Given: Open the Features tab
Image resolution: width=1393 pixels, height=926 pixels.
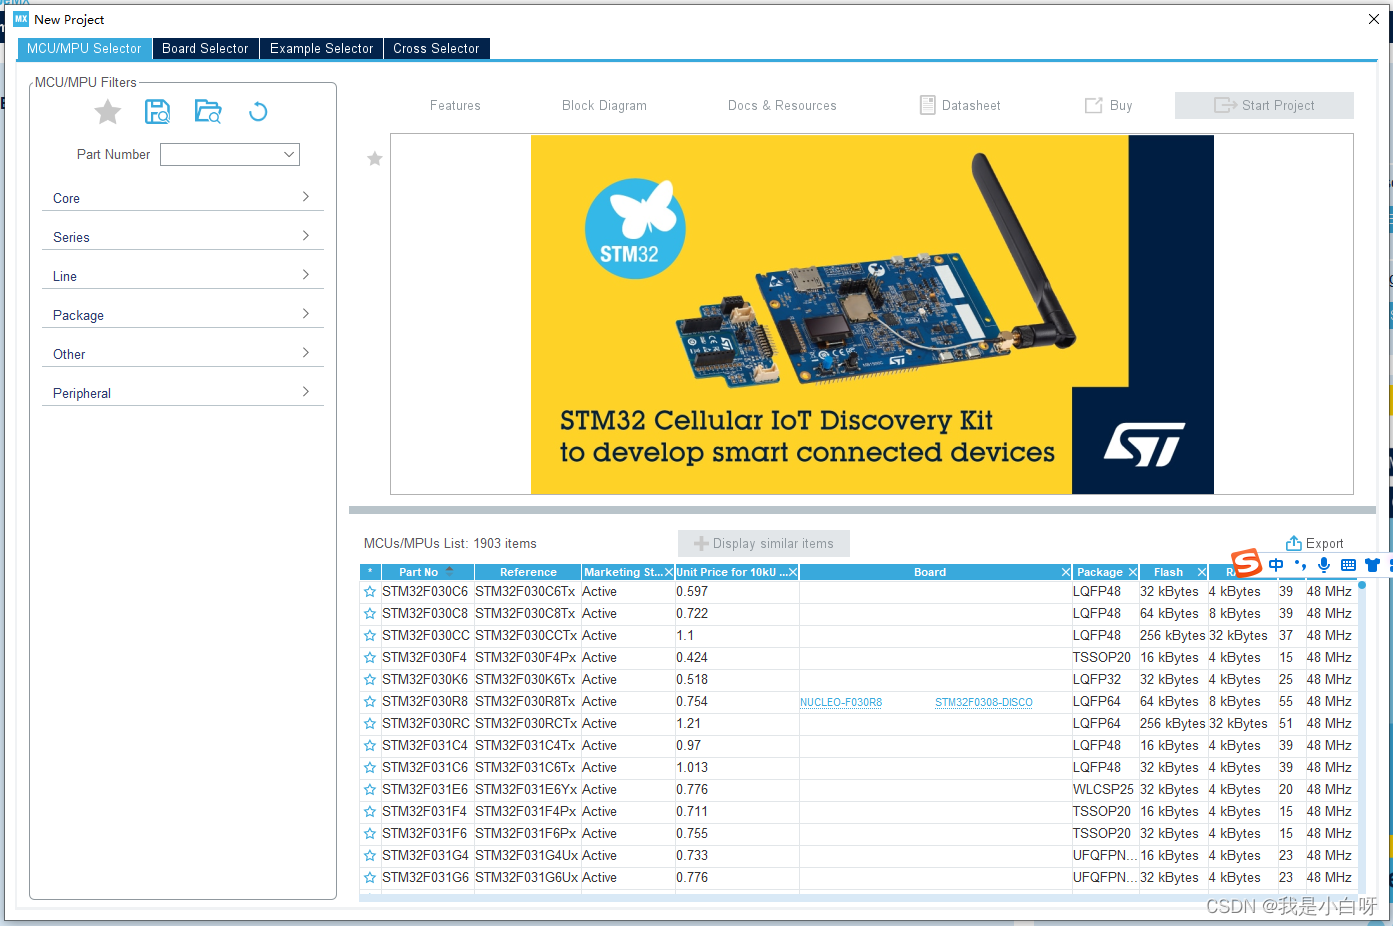Looking at the screenshot, I should click(455, 105).
